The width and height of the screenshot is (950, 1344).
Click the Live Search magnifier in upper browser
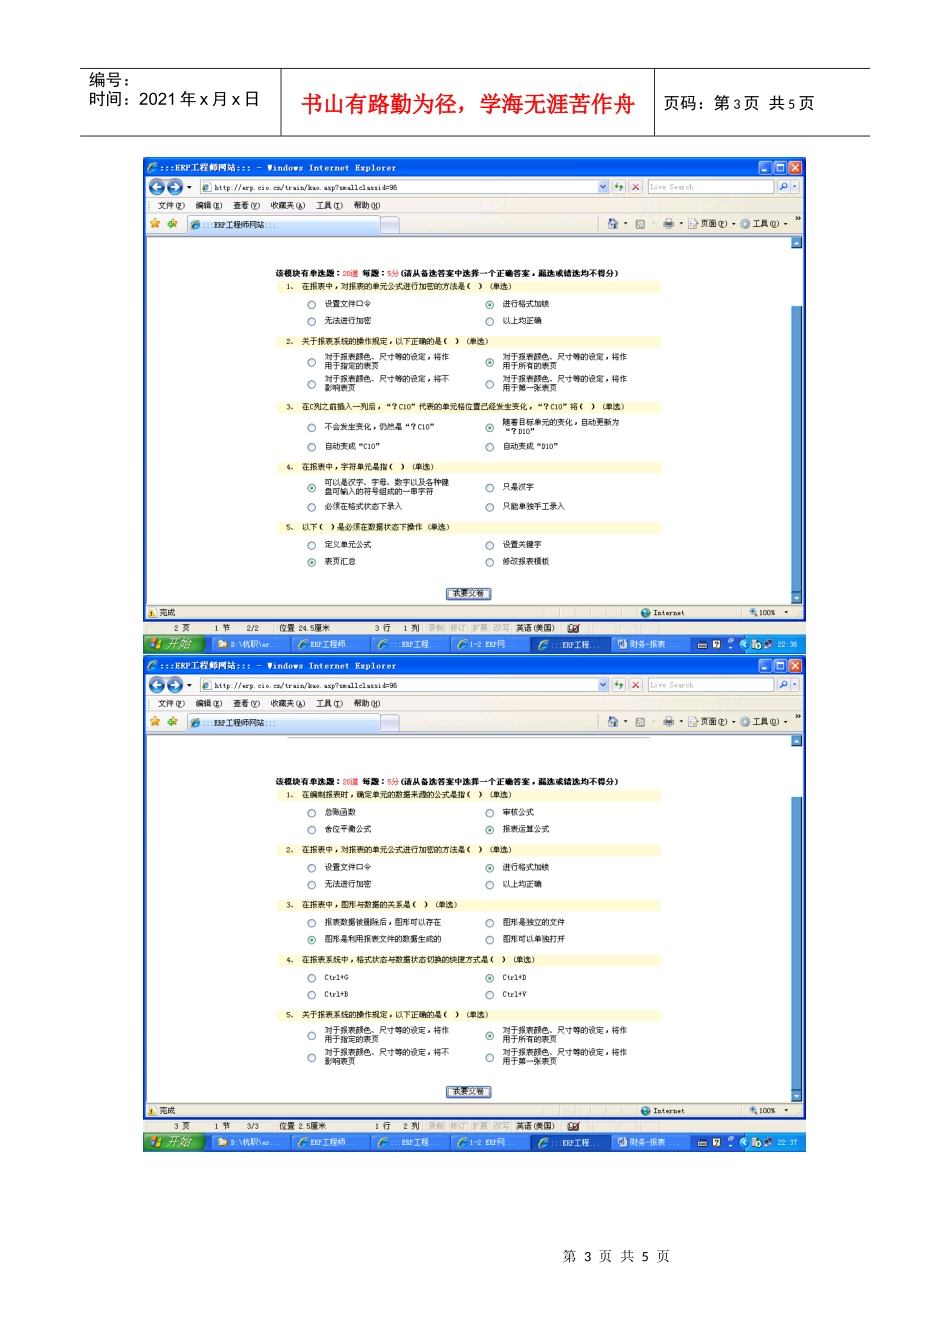[x=783, y=187]
